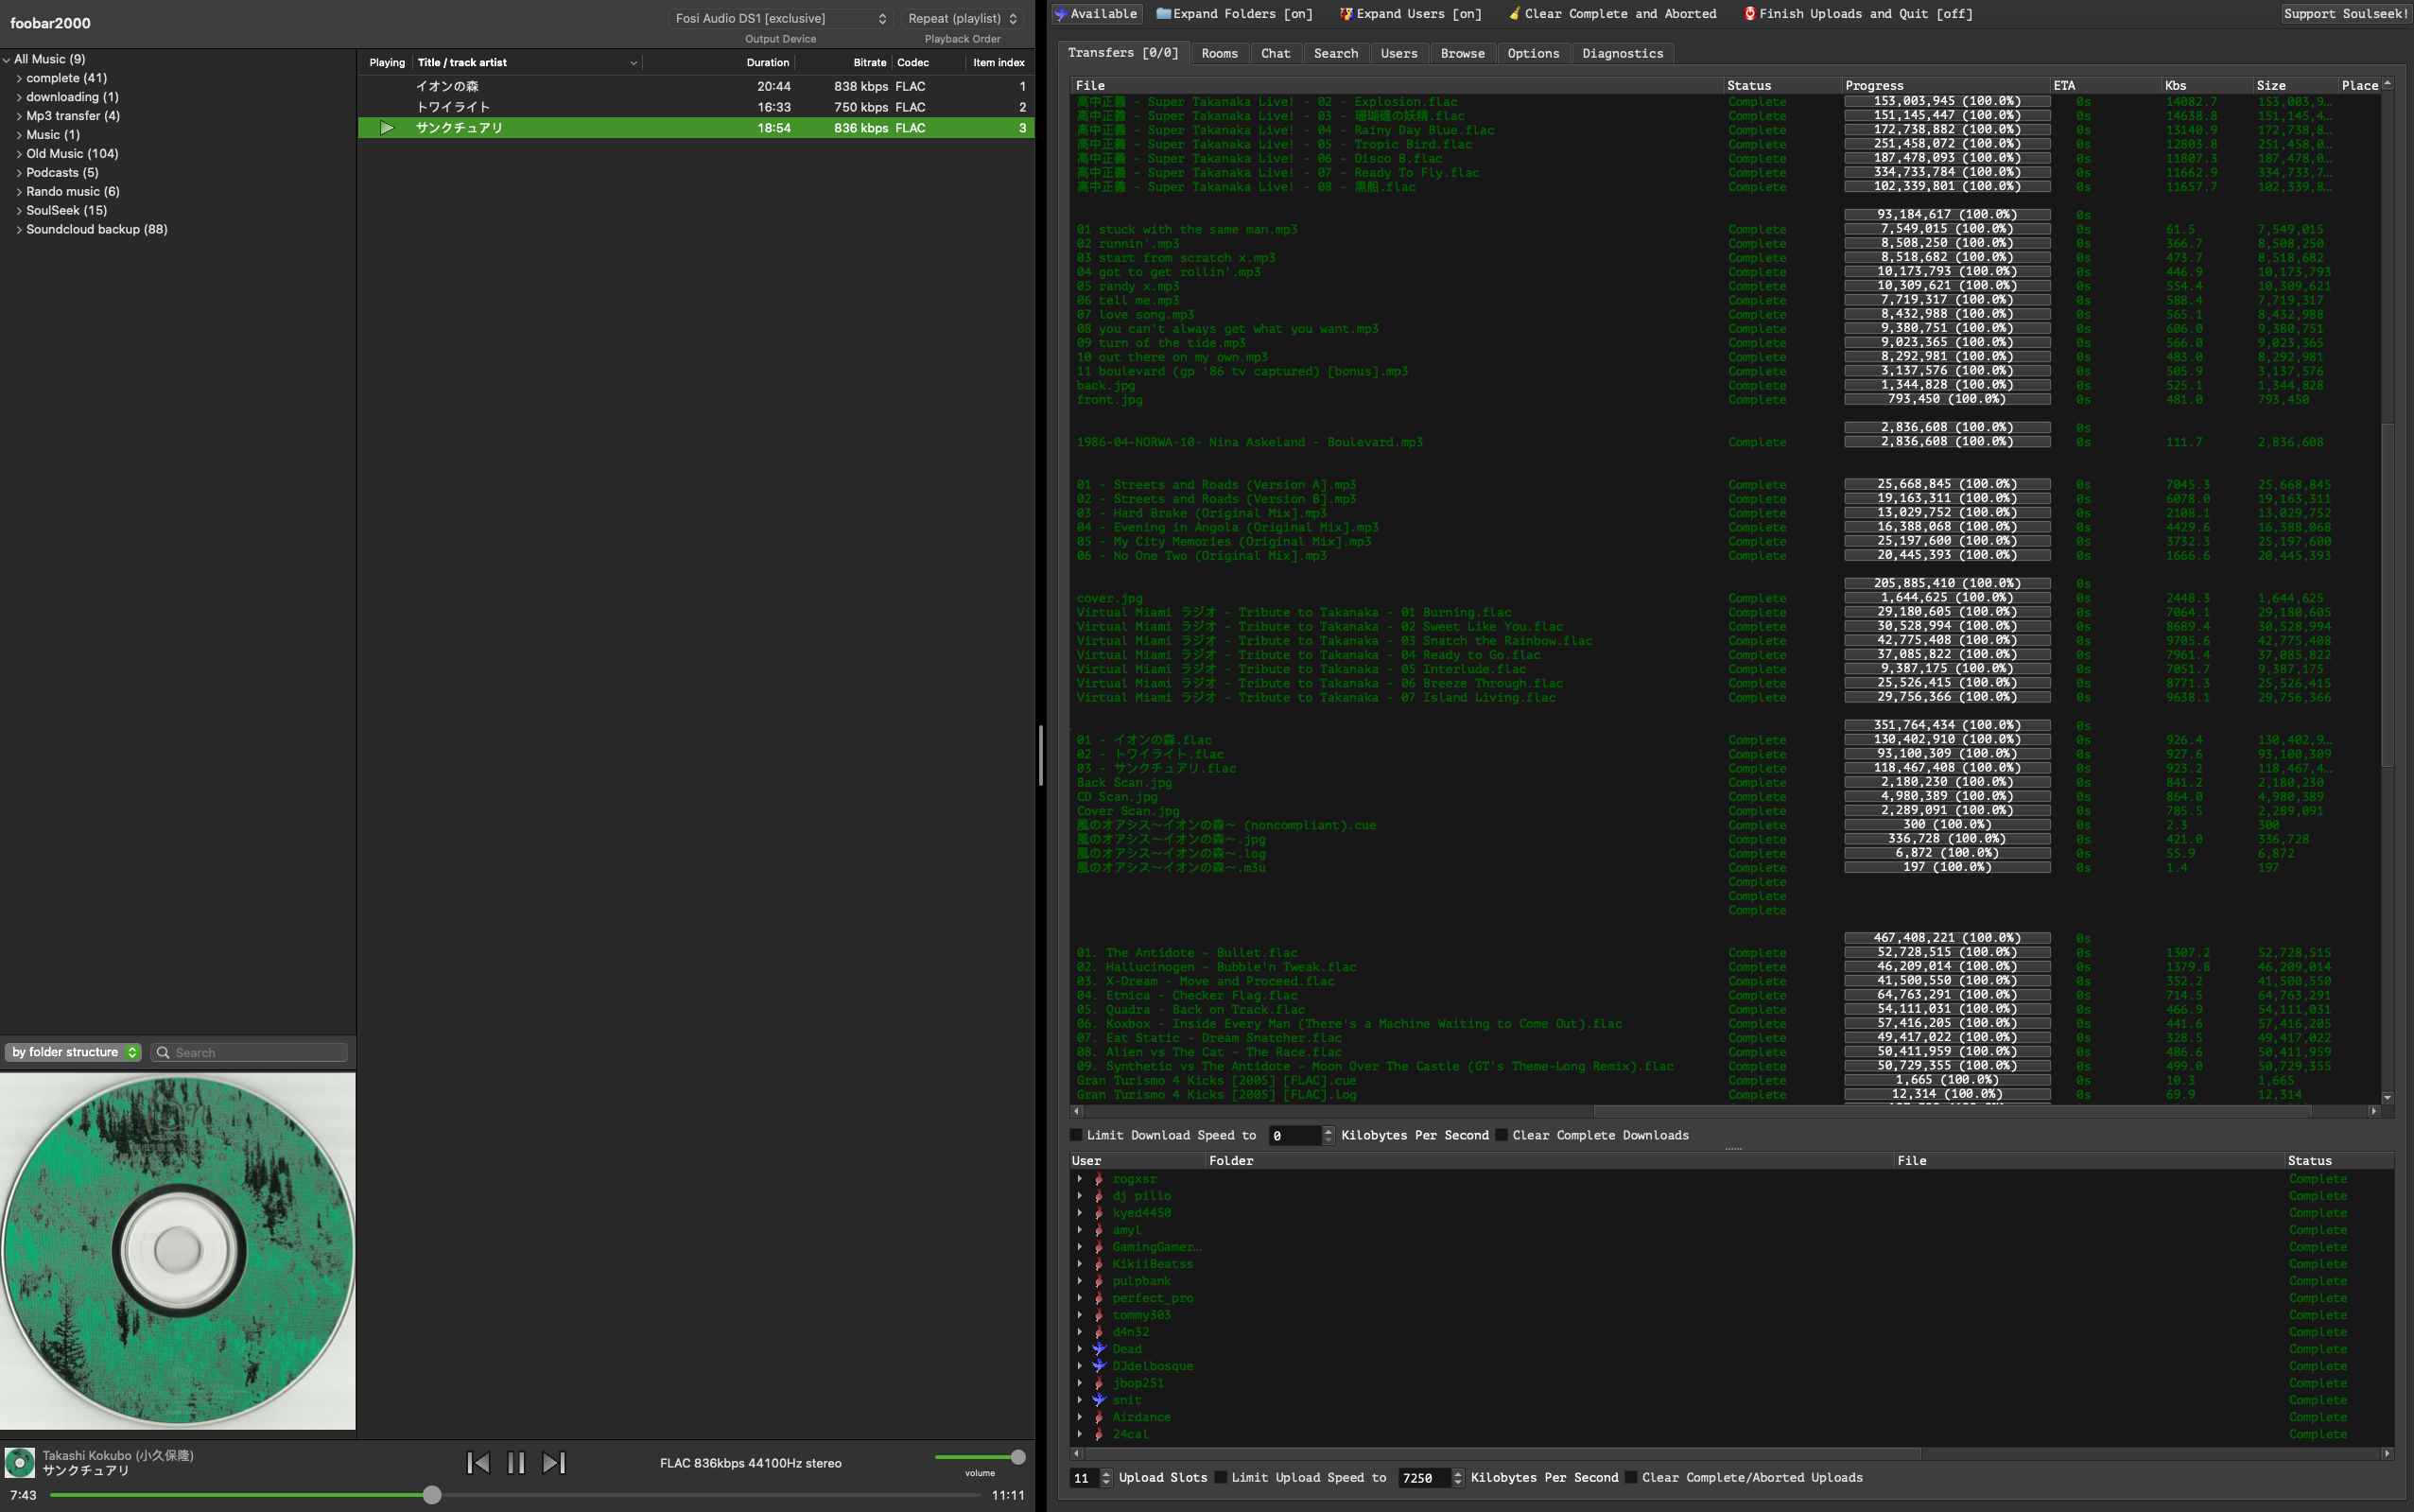The width and height of the screenshot is (2414, 1512).
Task: Expand the rogxsr upload entry
Action: (x=1079, y=1179)
